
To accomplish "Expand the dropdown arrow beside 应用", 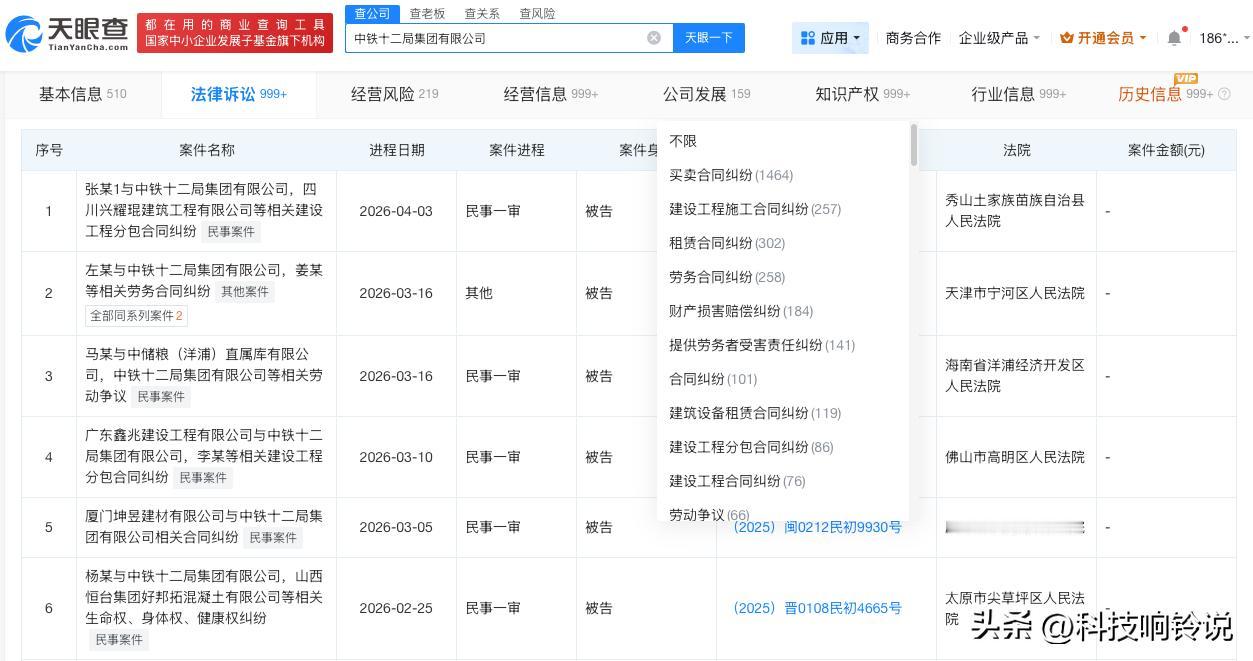I will pos(857,37).
